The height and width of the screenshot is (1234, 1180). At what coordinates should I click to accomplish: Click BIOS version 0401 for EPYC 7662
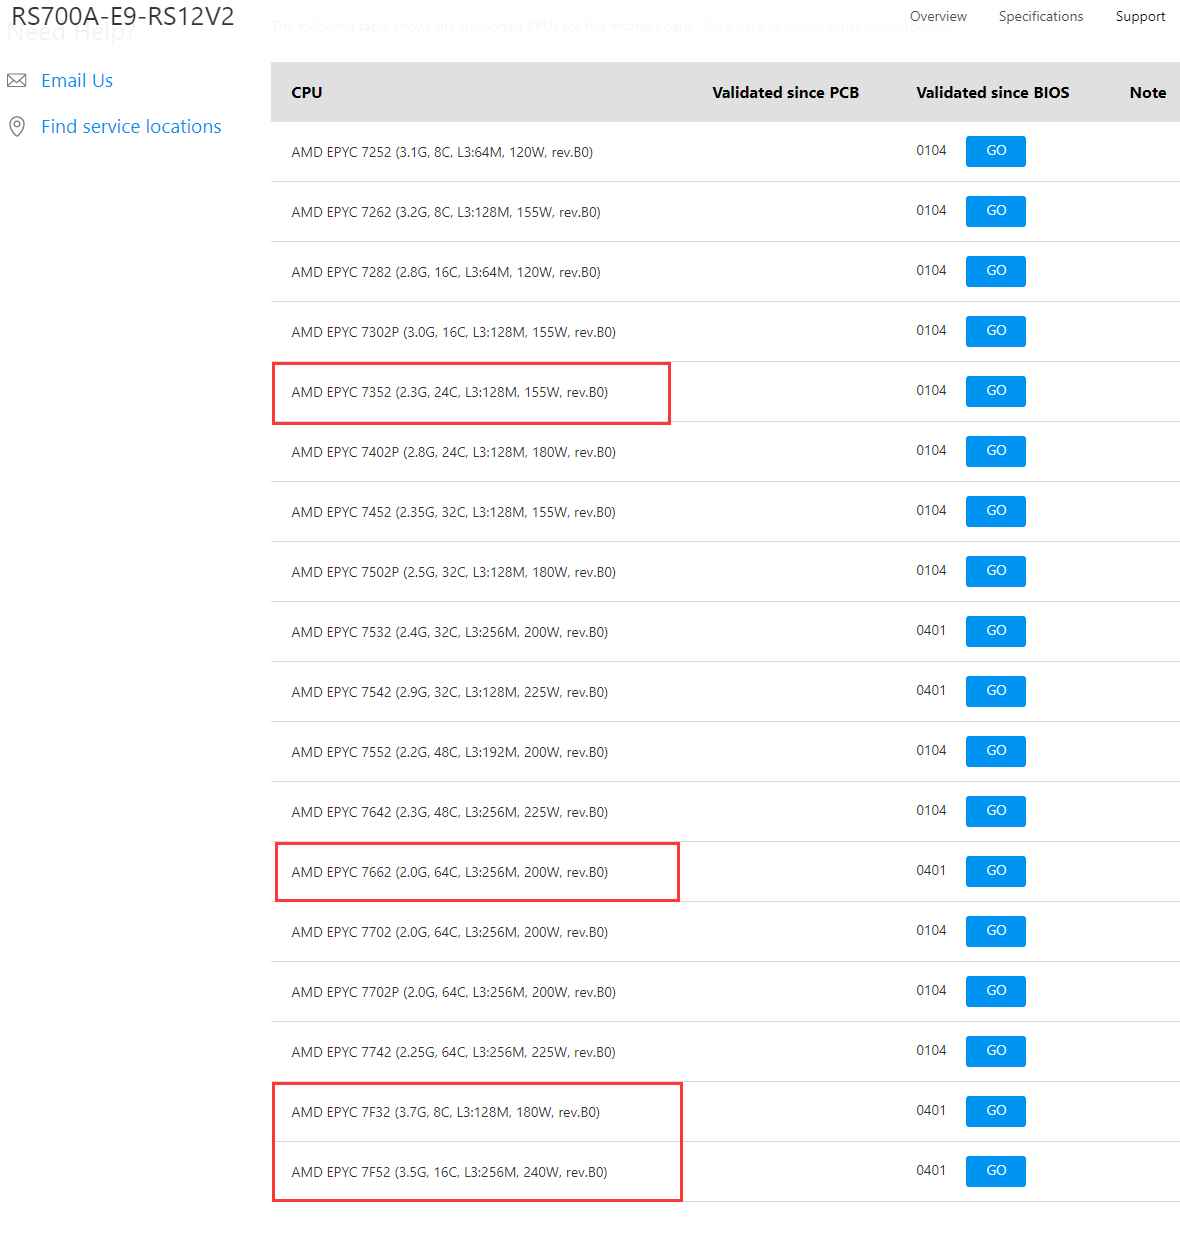(931, 870)
